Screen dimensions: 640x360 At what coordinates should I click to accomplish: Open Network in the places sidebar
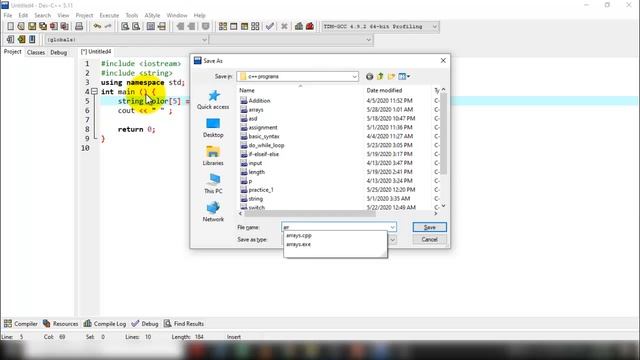213,212
